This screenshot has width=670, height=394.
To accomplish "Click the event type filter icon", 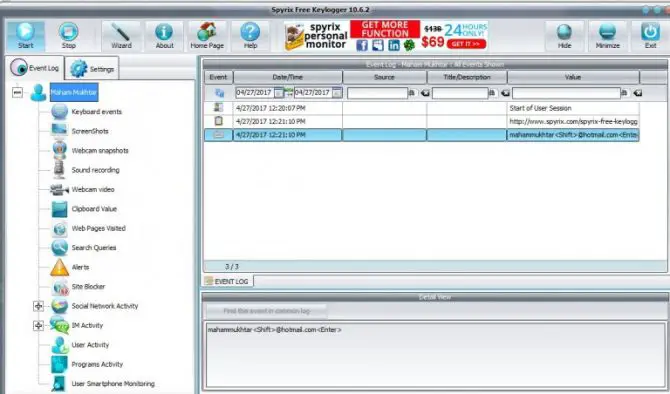I will point(219,93).
